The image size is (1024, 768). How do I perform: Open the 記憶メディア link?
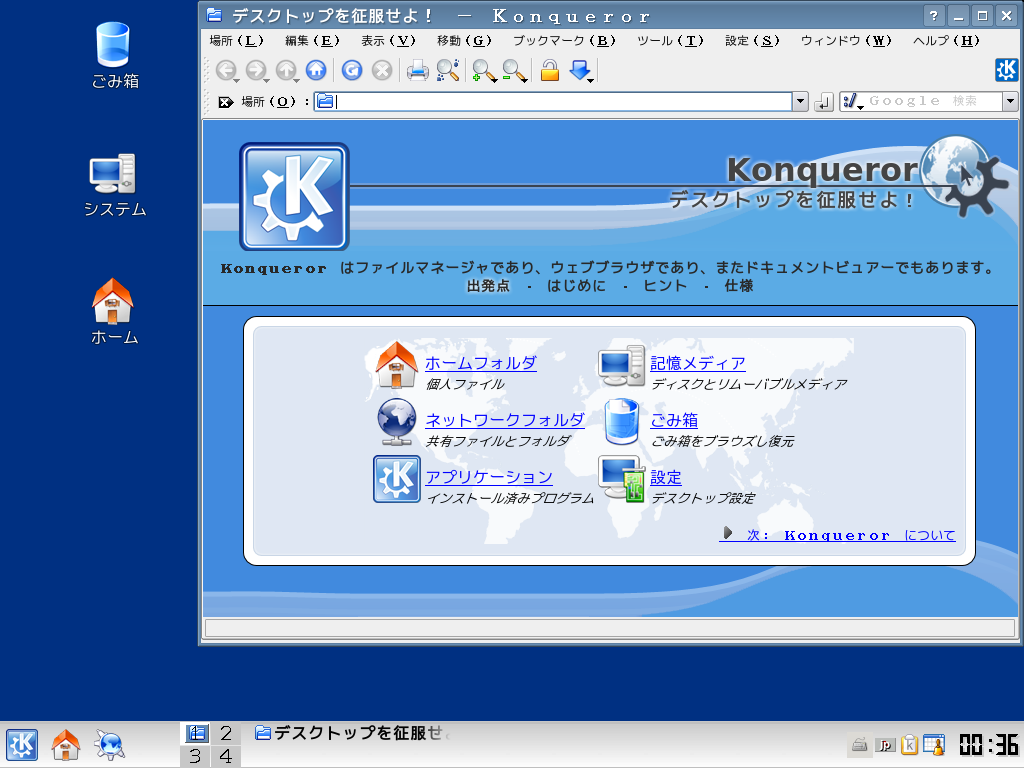pos(697,363)
